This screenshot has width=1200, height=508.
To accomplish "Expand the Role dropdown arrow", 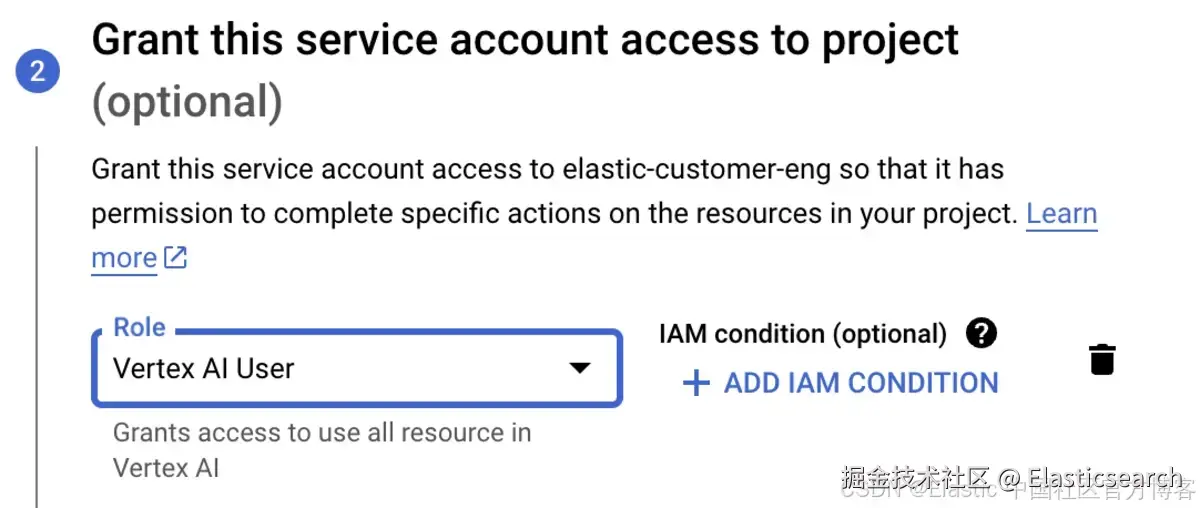I will pyautogui.click(x=579, y=368).
